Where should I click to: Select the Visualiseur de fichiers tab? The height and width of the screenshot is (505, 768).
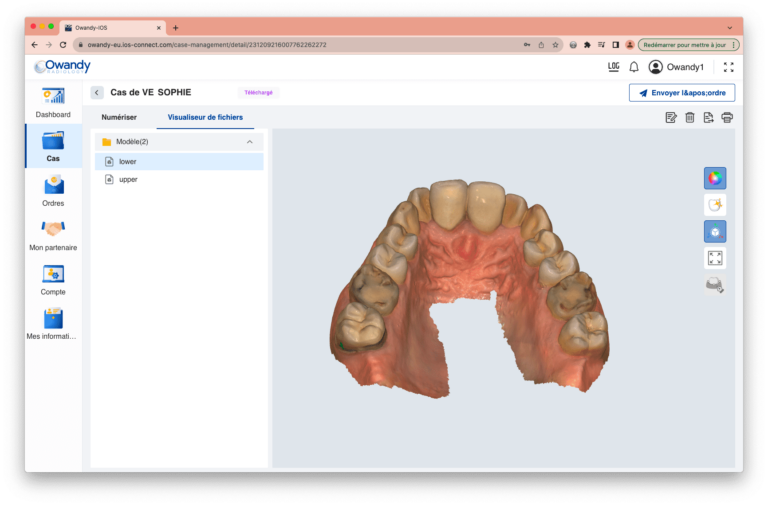coord(205,117)
